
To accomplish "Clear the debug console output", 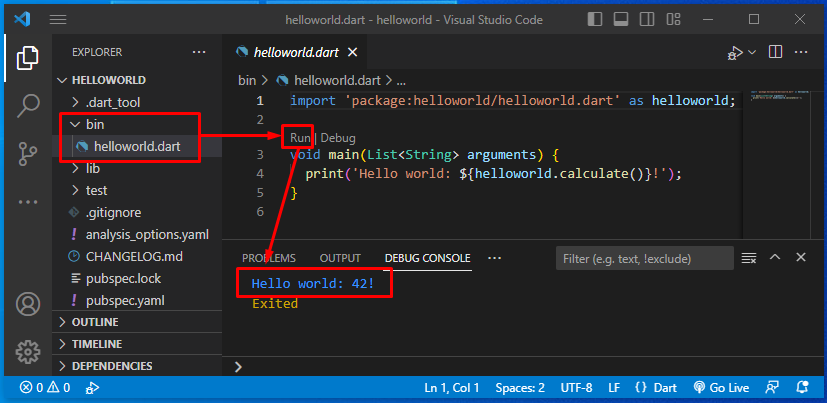I will click(x=749, y=258).
